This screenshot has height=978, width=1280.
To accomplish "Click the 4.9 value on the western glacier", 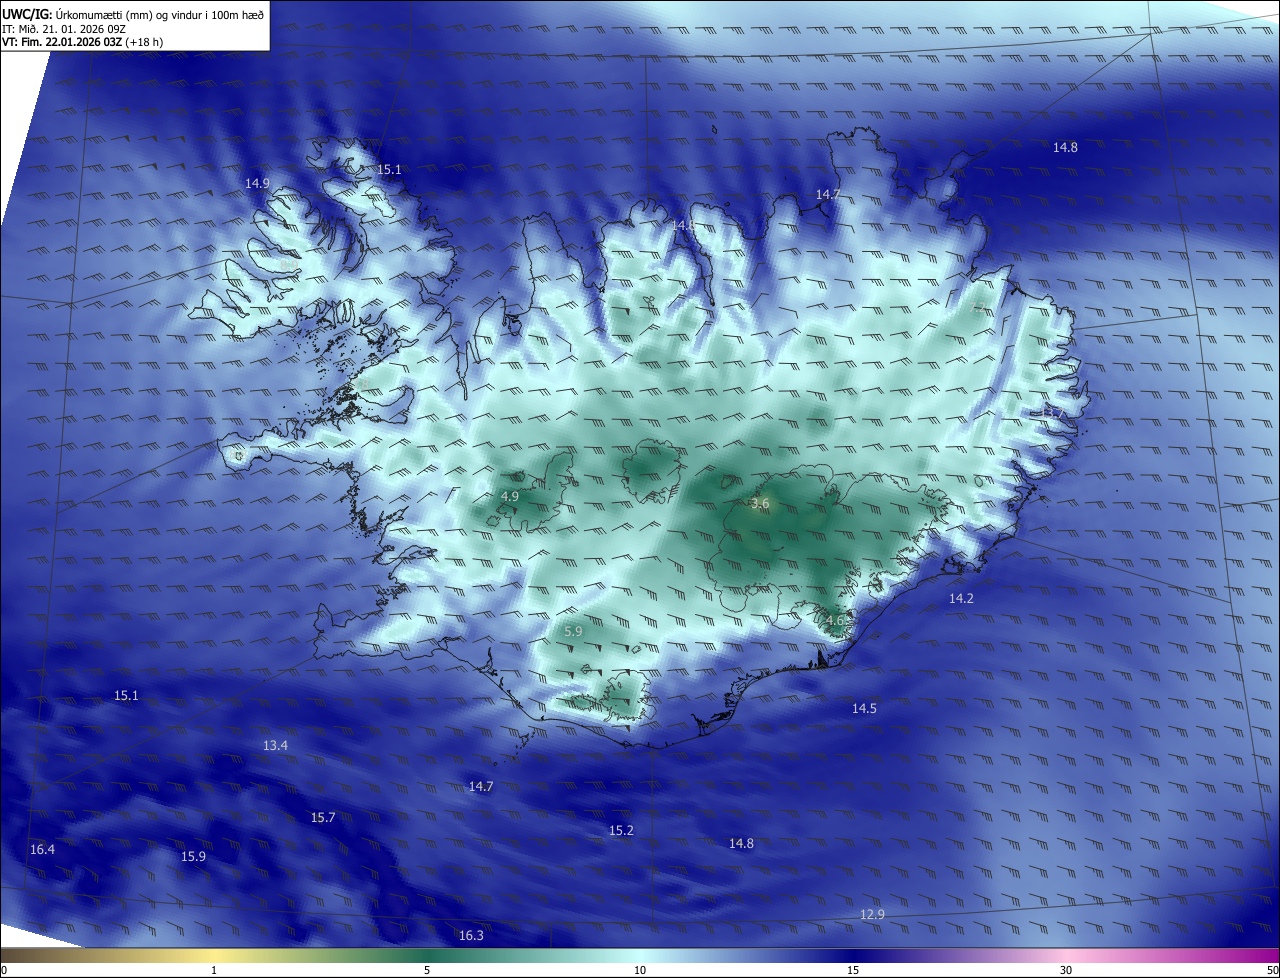I will click(510, 496).
